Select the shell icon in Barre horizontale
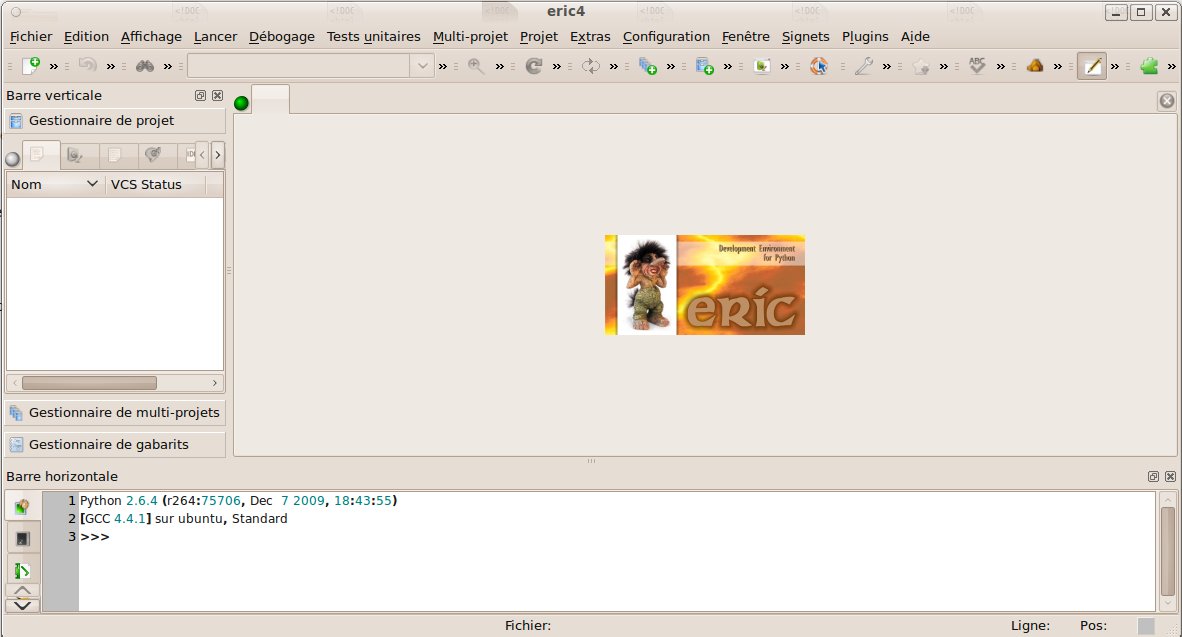1182x637 pixels. pyautogui.click(x=22, y=506)
